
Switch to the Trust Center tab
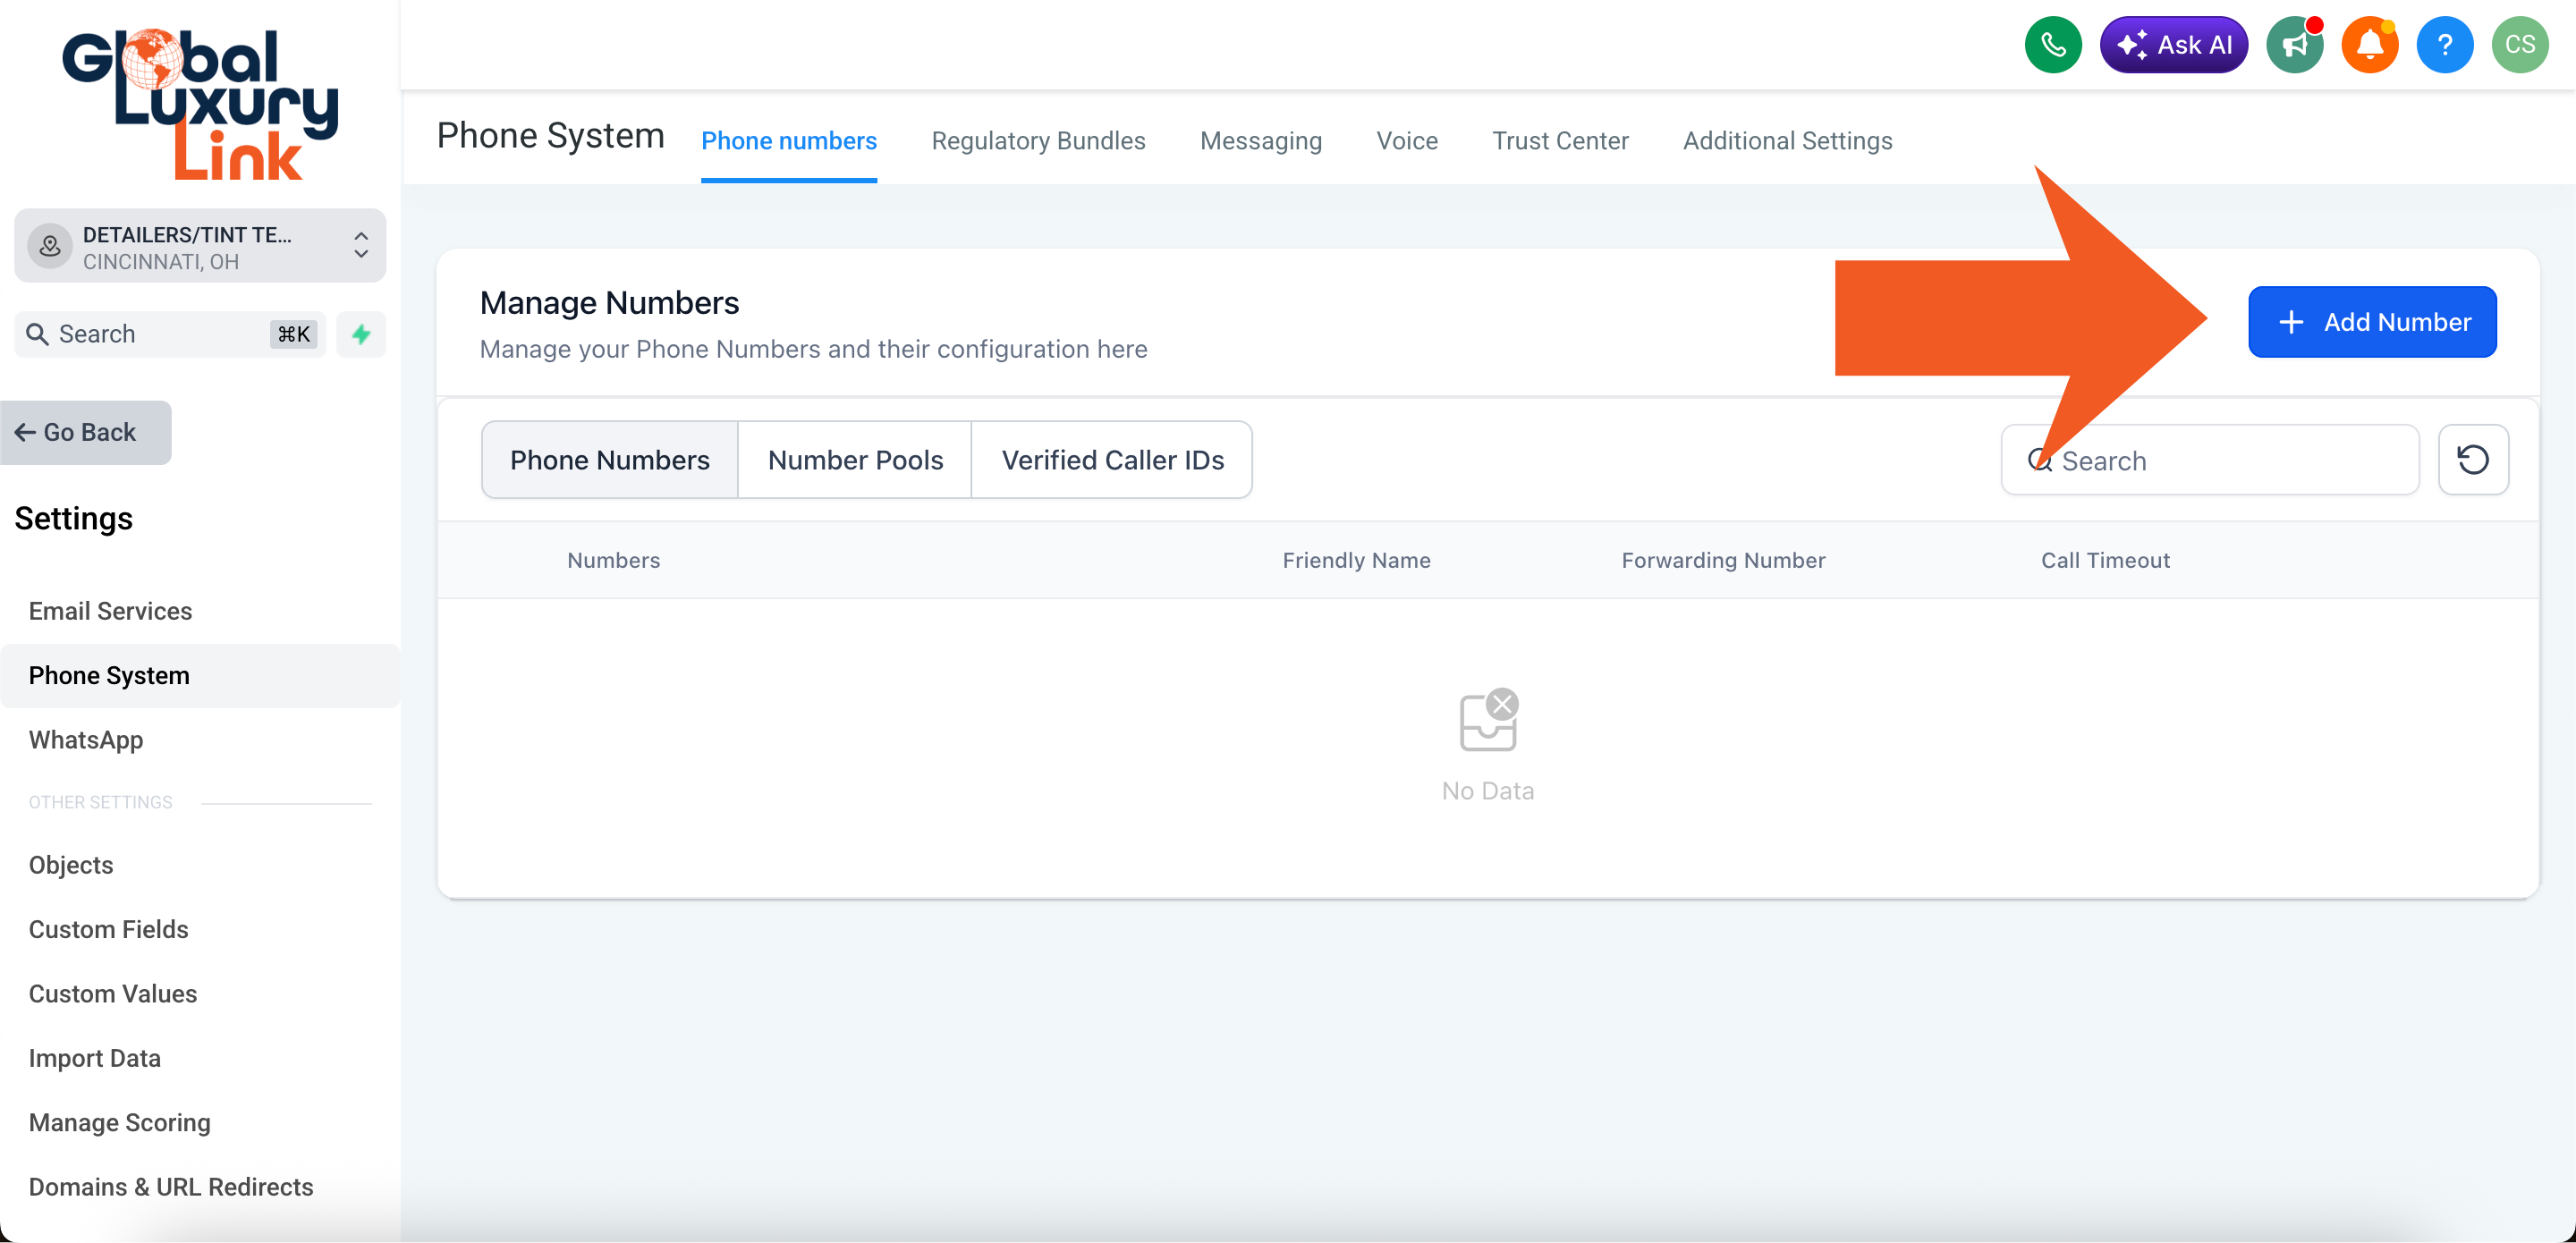click(1560, 141)
